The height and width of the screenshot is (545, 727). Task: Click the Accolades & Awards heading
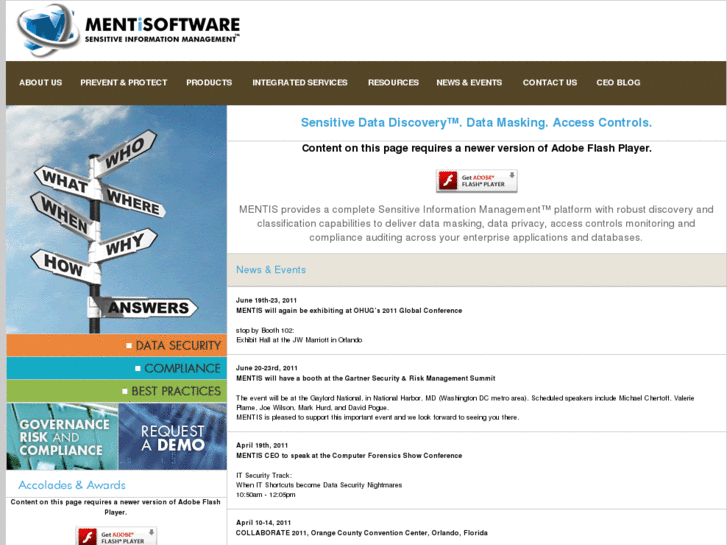tap(72, 485)
